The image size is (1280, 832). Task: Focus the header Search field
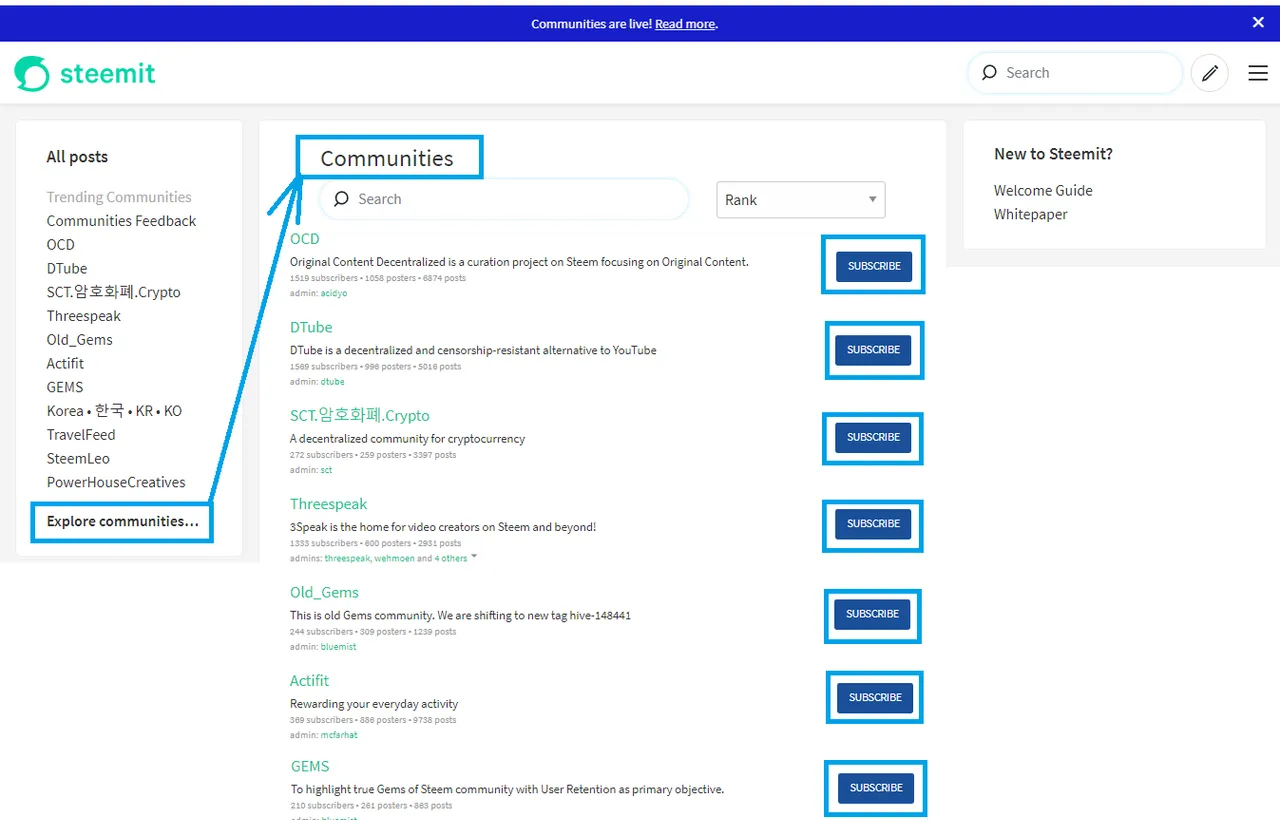pyautogui.click(x=1075, y=73)
